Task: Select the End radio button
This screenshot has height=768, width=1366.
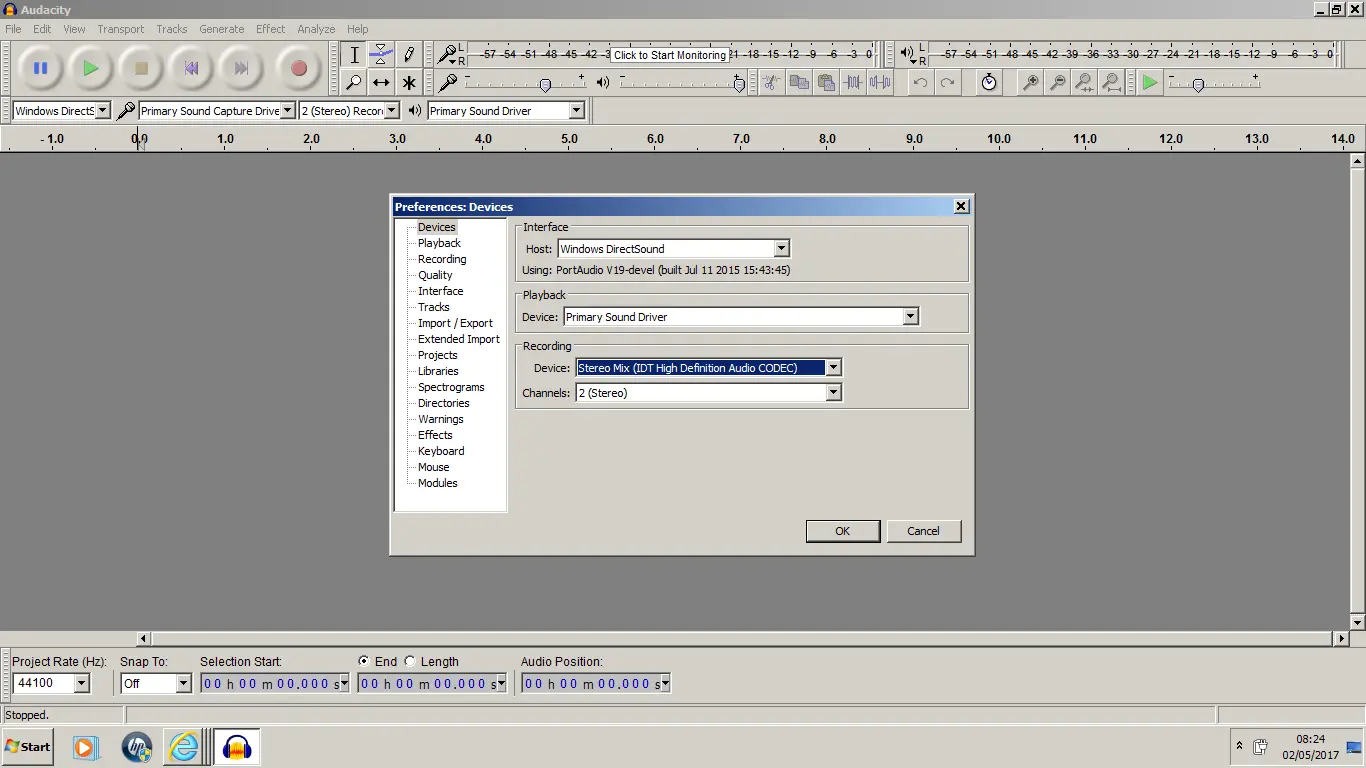Action: (365, 661)
